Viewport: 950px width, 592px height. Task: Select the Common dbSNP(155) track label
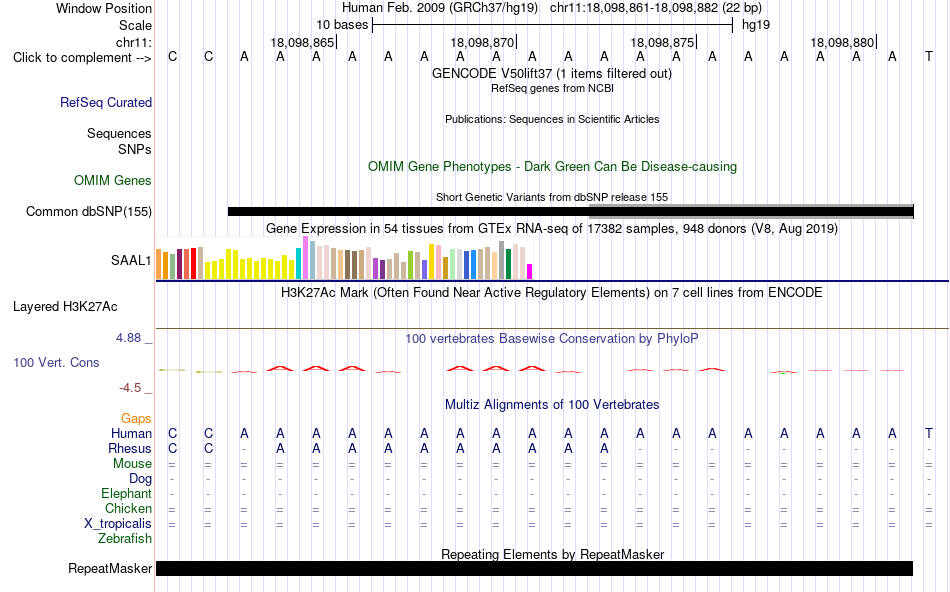pos(88,211)
